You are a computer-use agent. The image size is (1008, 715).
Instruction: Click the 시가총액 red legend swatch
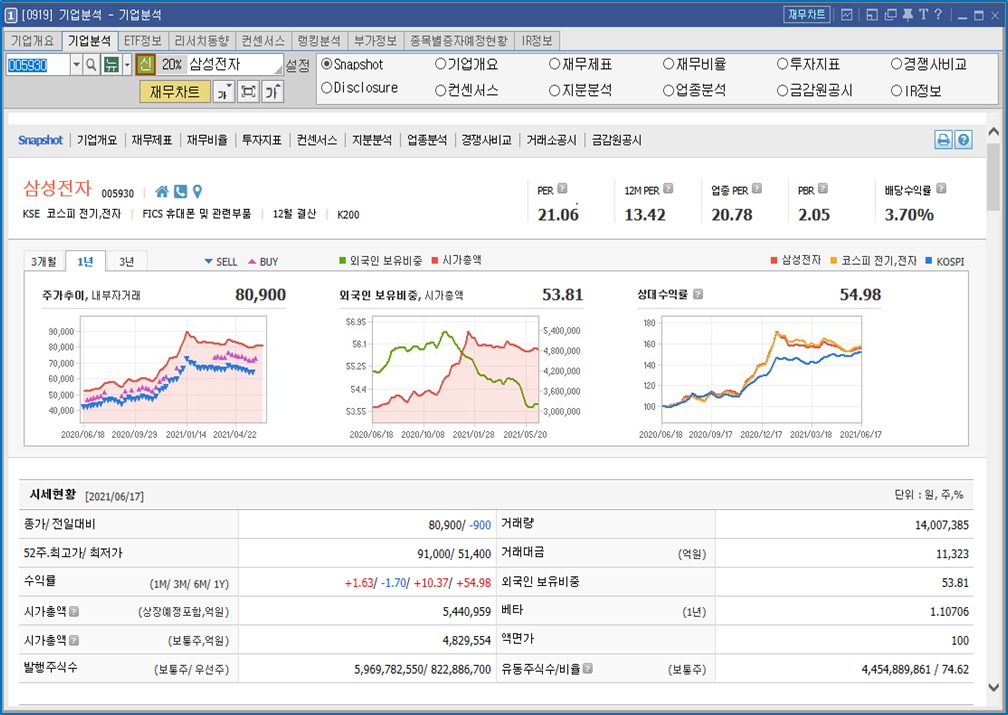pyautogui.click(x=435, y=260)
